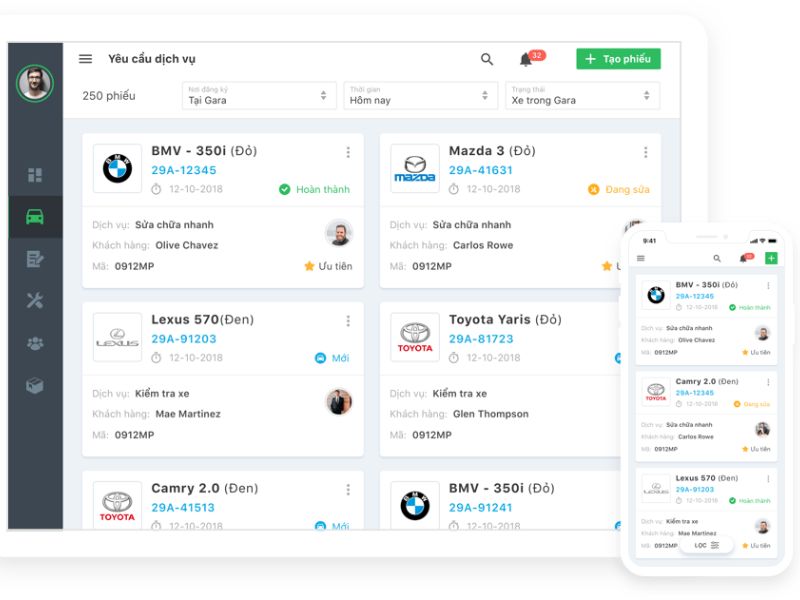Open notifications bell with 32 badge

coord(526,59)
